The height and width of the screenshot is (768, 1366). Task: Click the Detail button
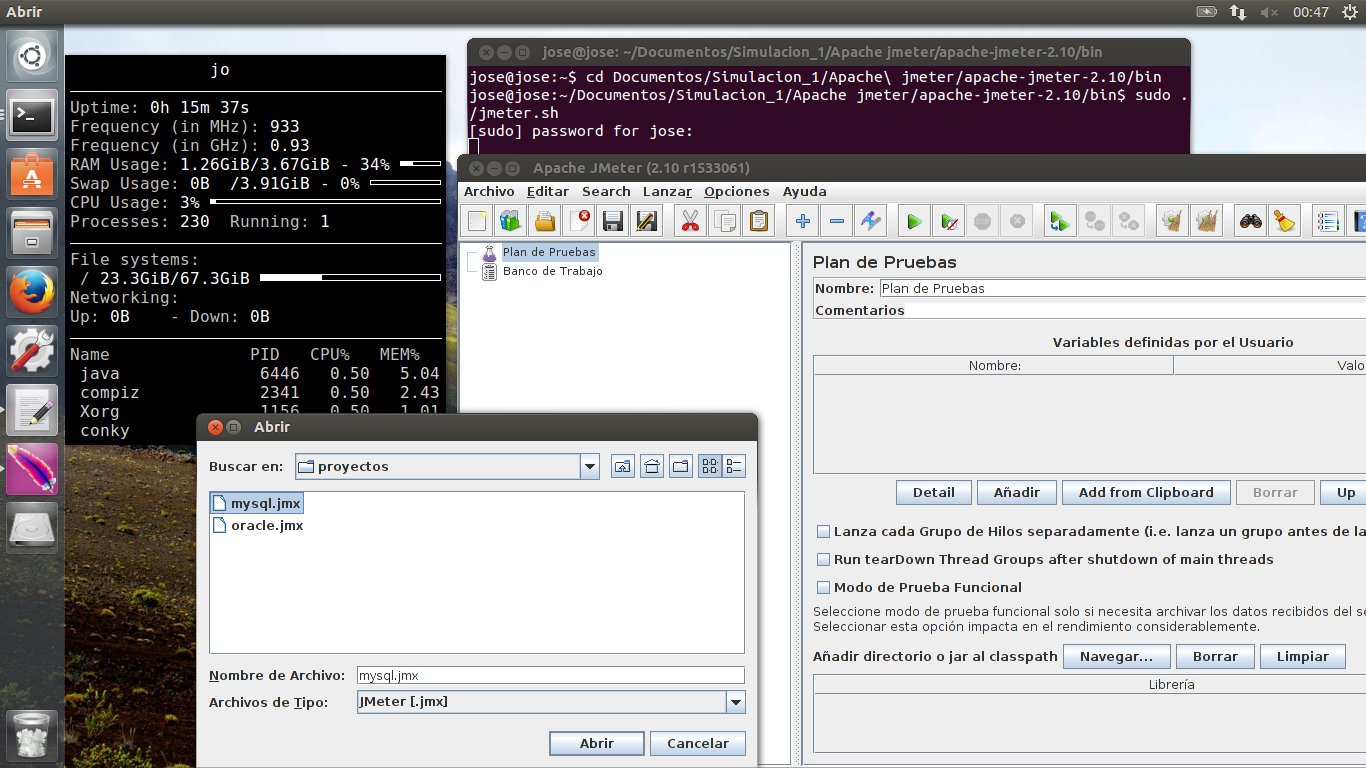[x=934, y=492]
